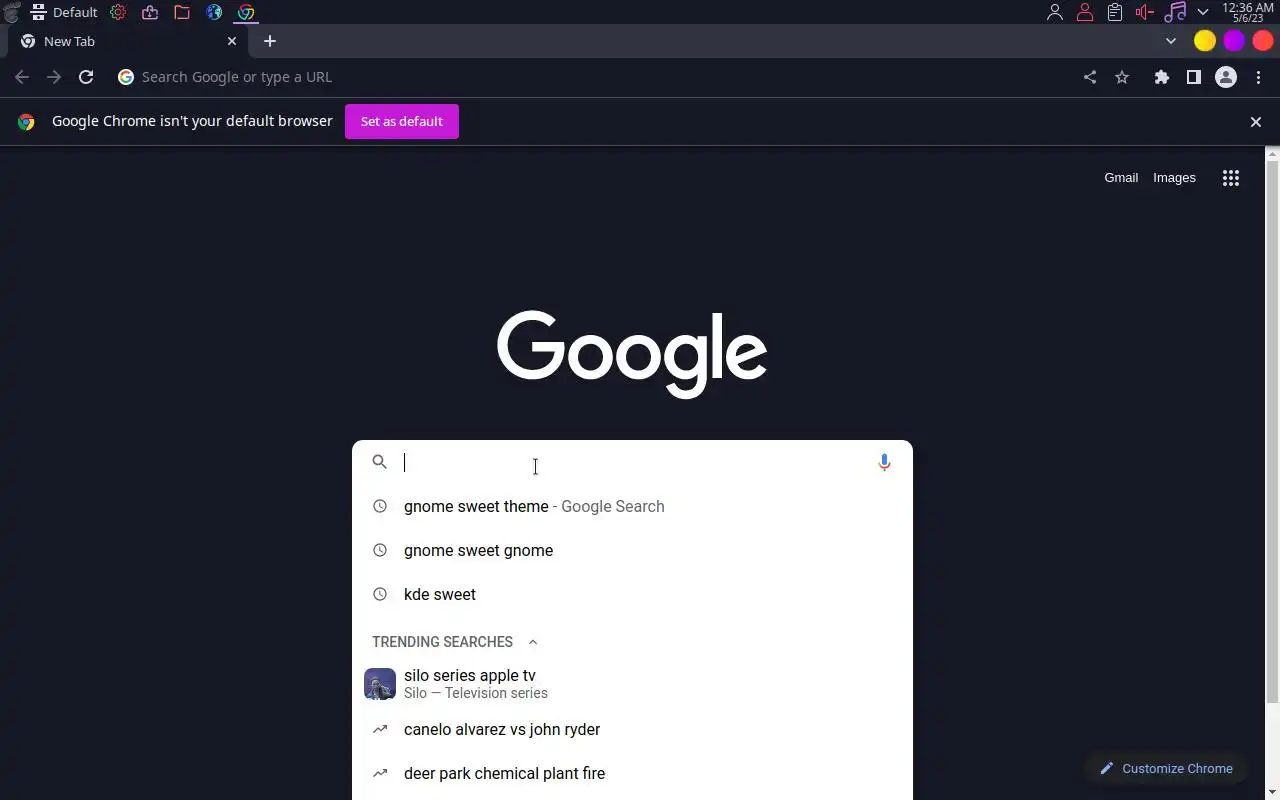
Task: Open the tab search dropdown arrow
Action: [x=1171, y=41]
